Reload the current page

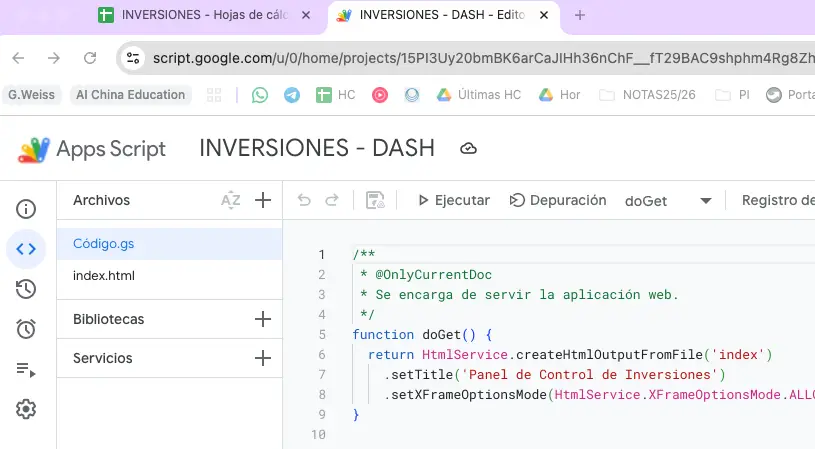(x=90, y=58)
